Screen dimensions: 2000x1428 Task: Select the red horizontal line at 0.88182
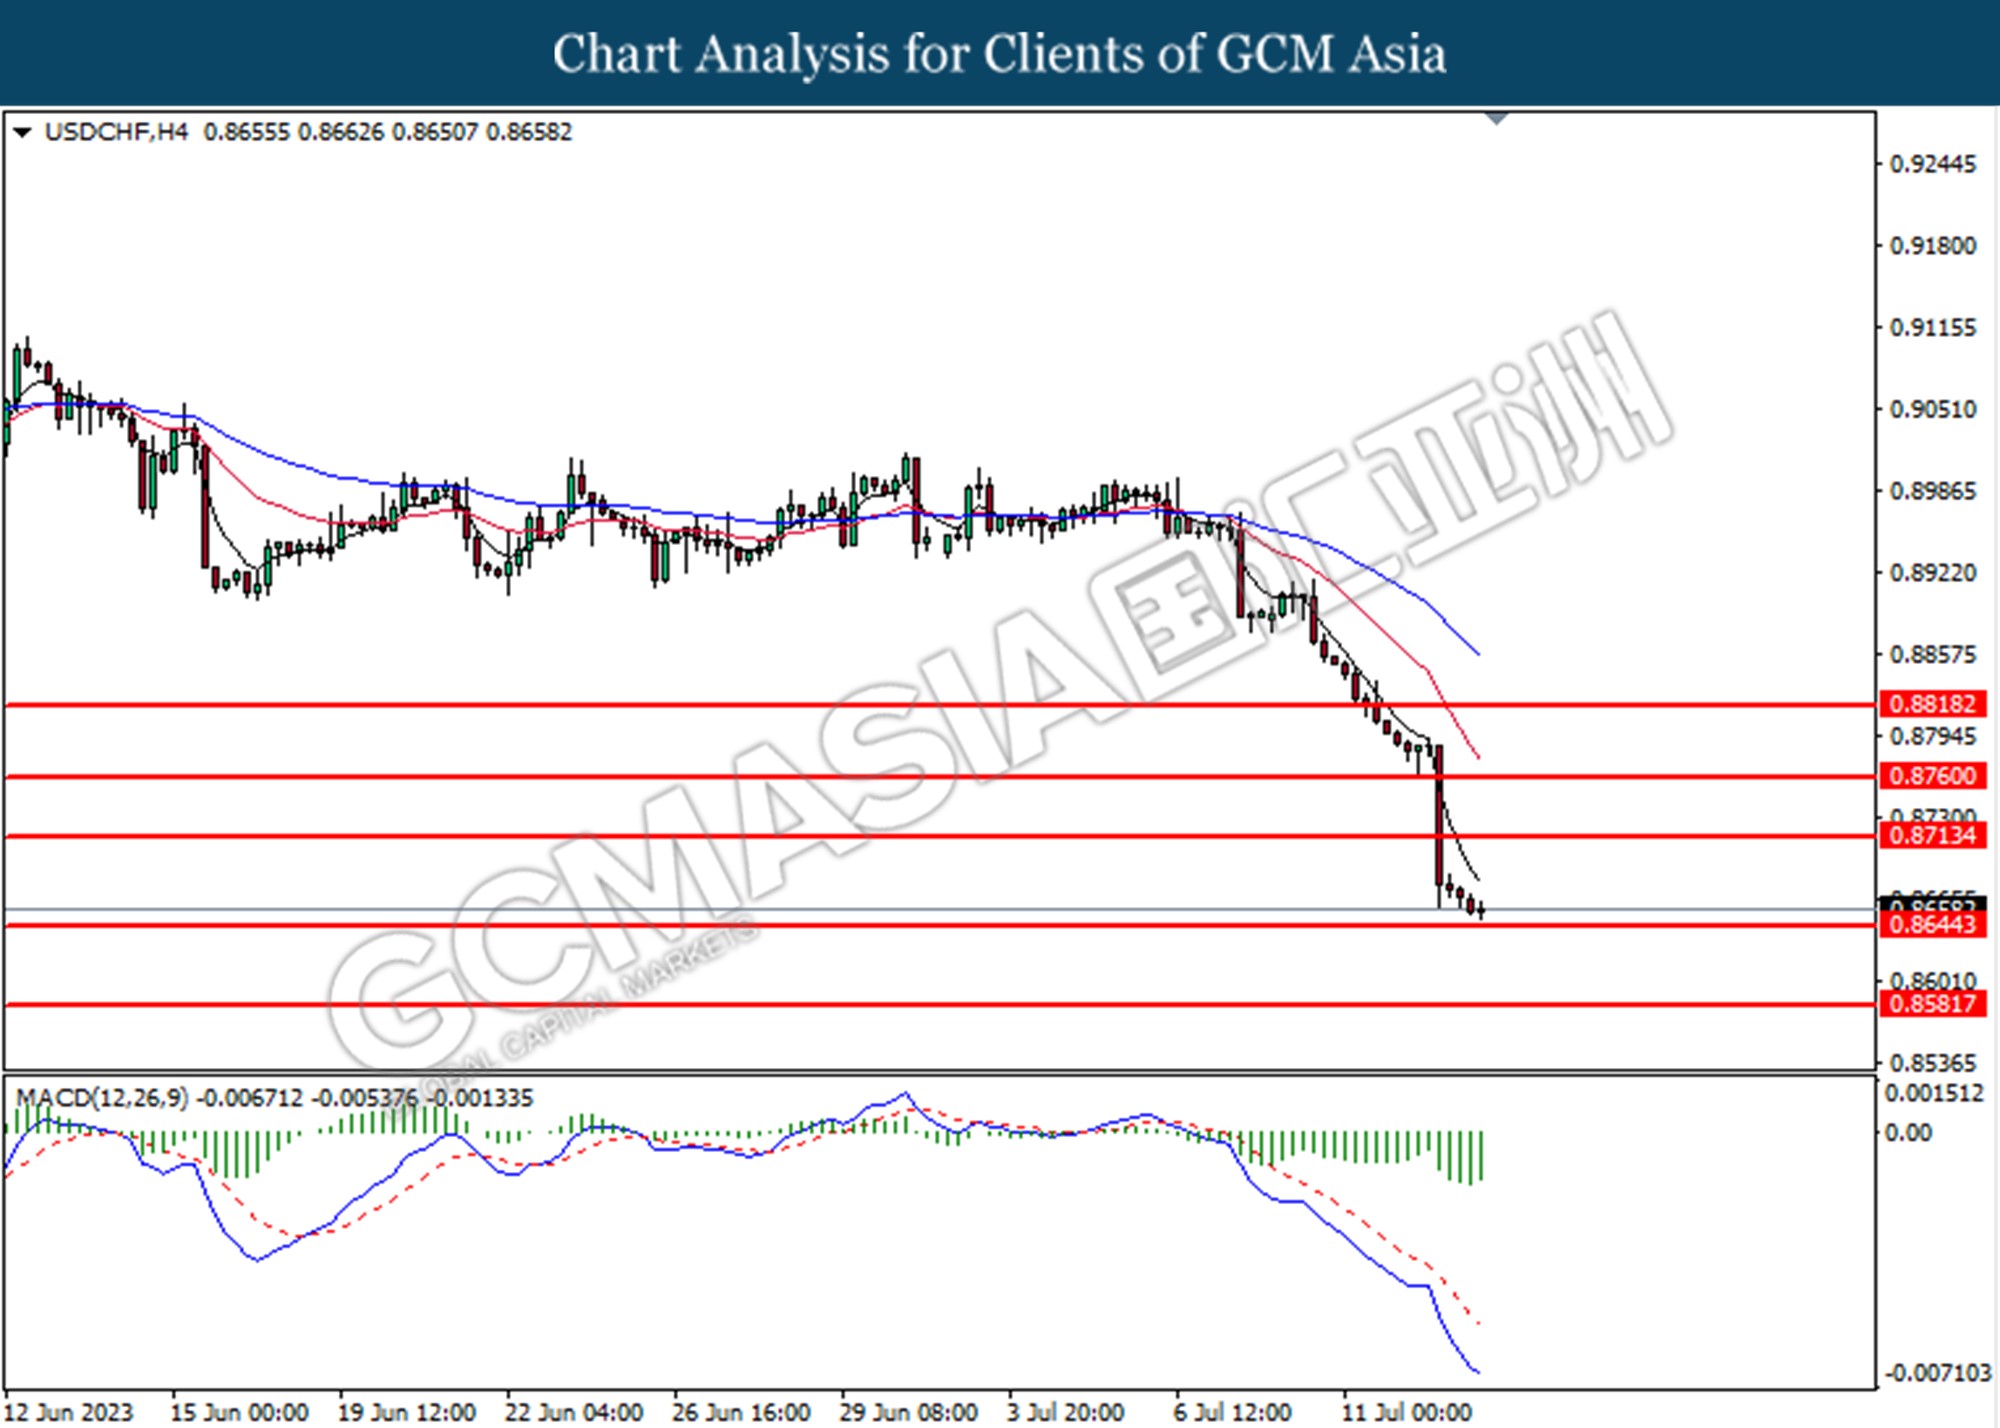click(940, 705)
